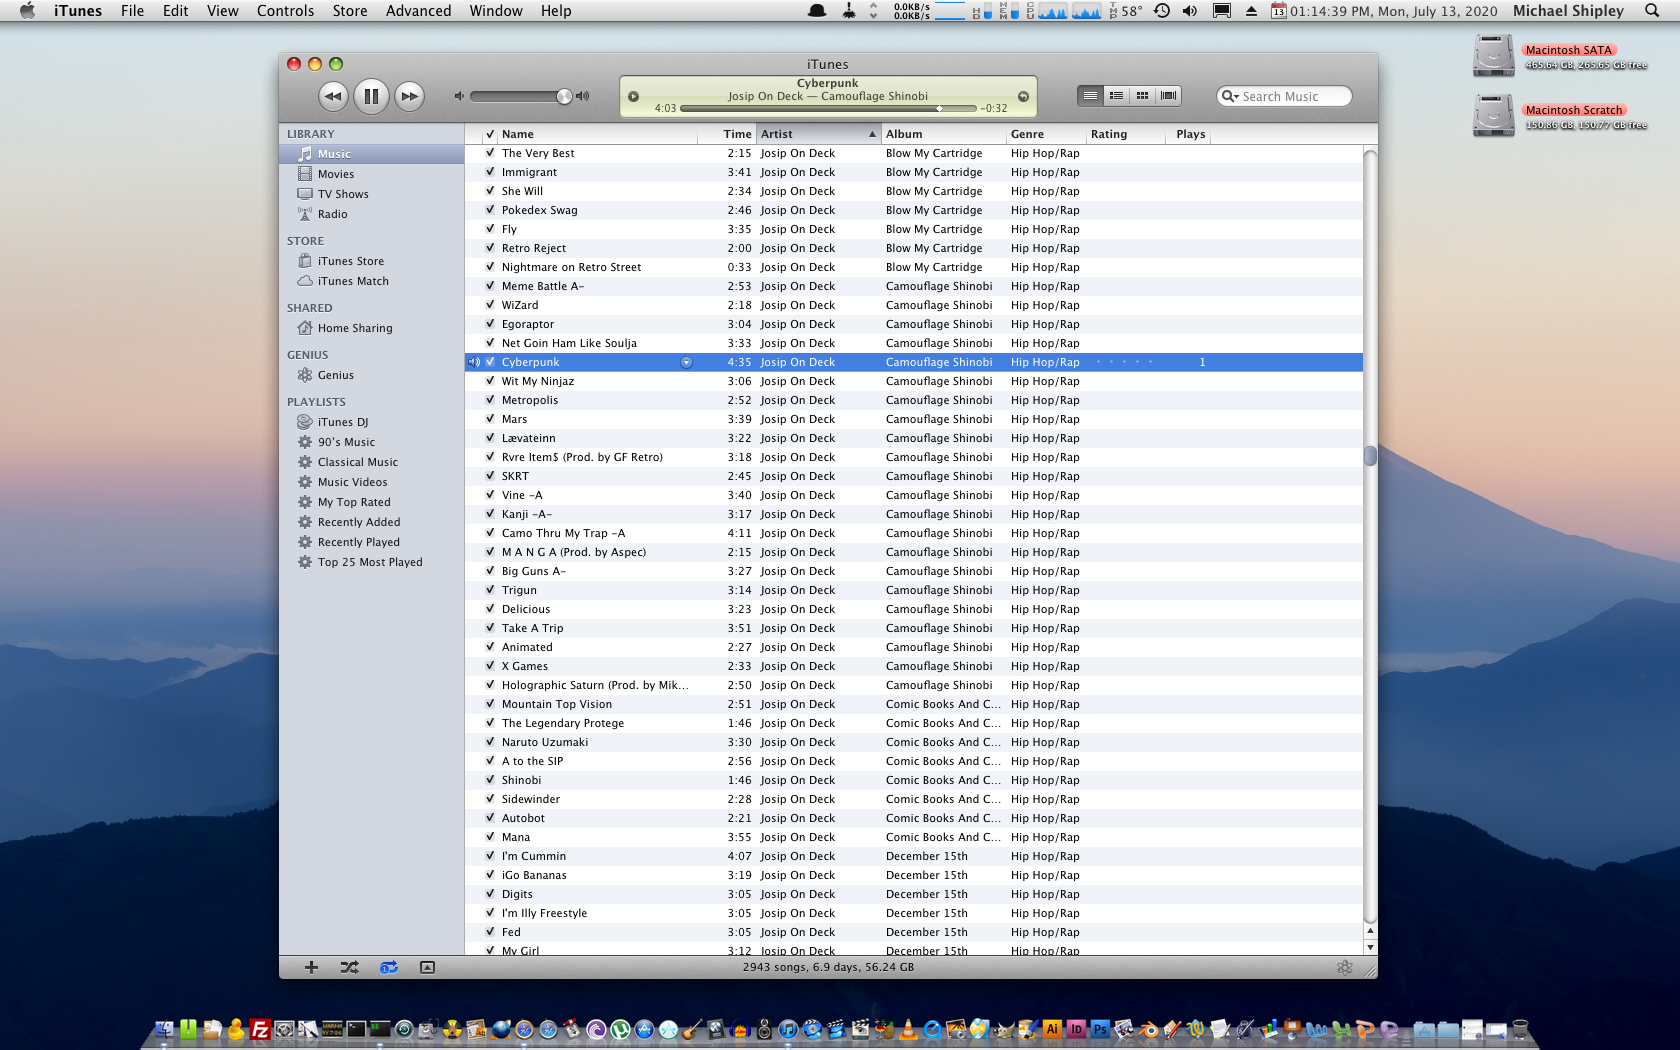1680x1050 pixels.
Task: Click the right arrow icon in the now-playing display
Action: (x=1023, y=97)
